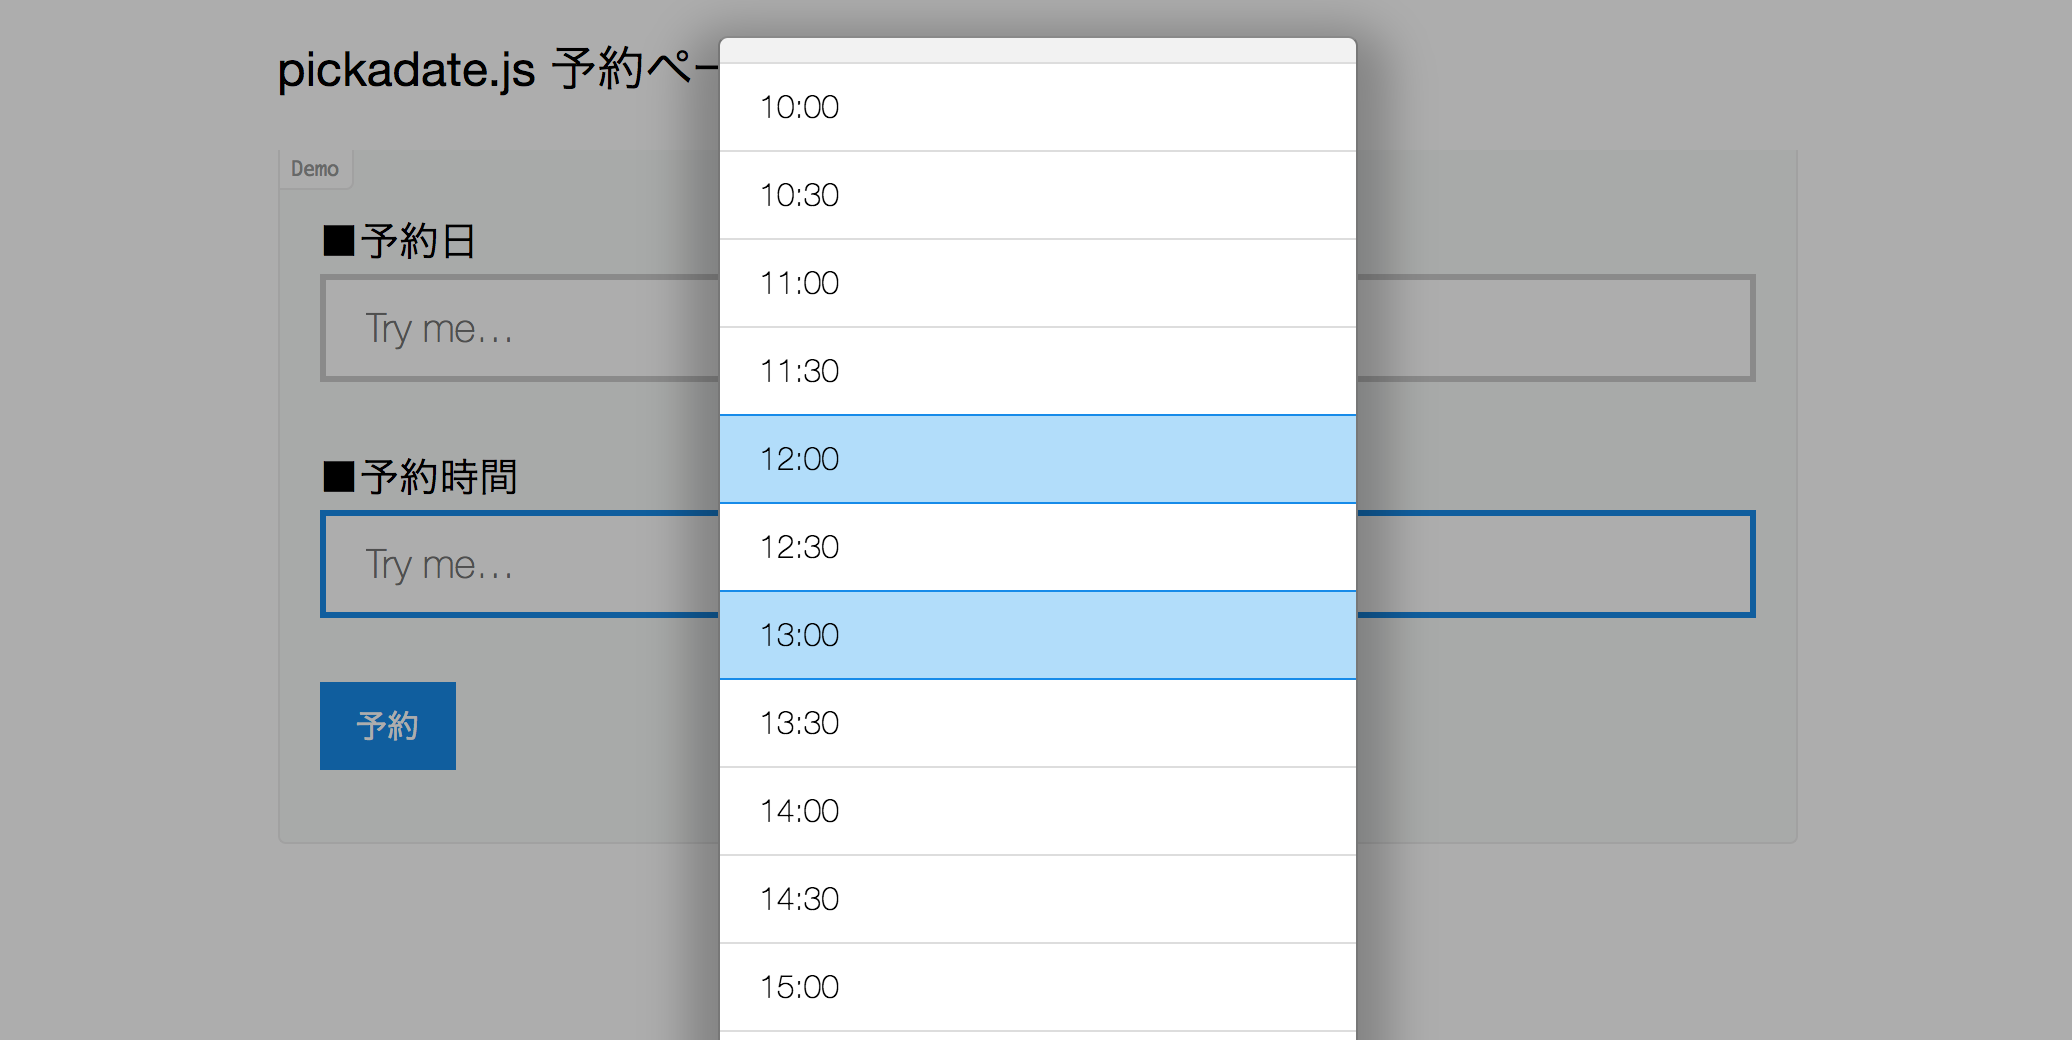2072x1040 pixels.
Task: Click the timepicker popup's top scroll area
Action: coord(1035,48)
